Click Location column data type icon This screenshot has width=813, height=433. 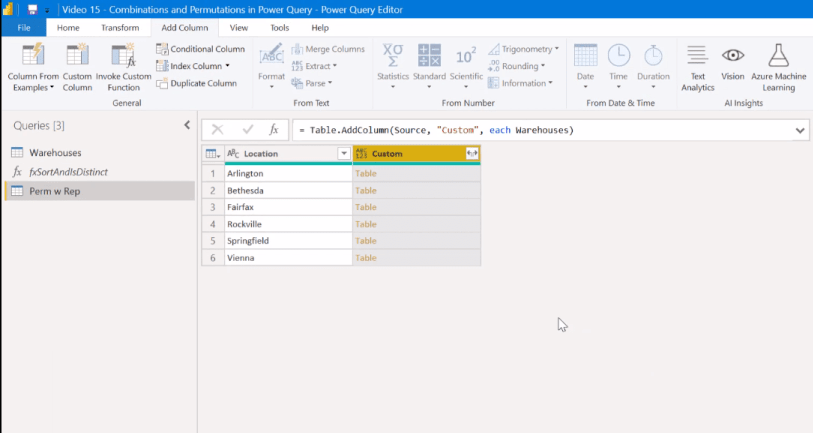[x=233, y=153]
